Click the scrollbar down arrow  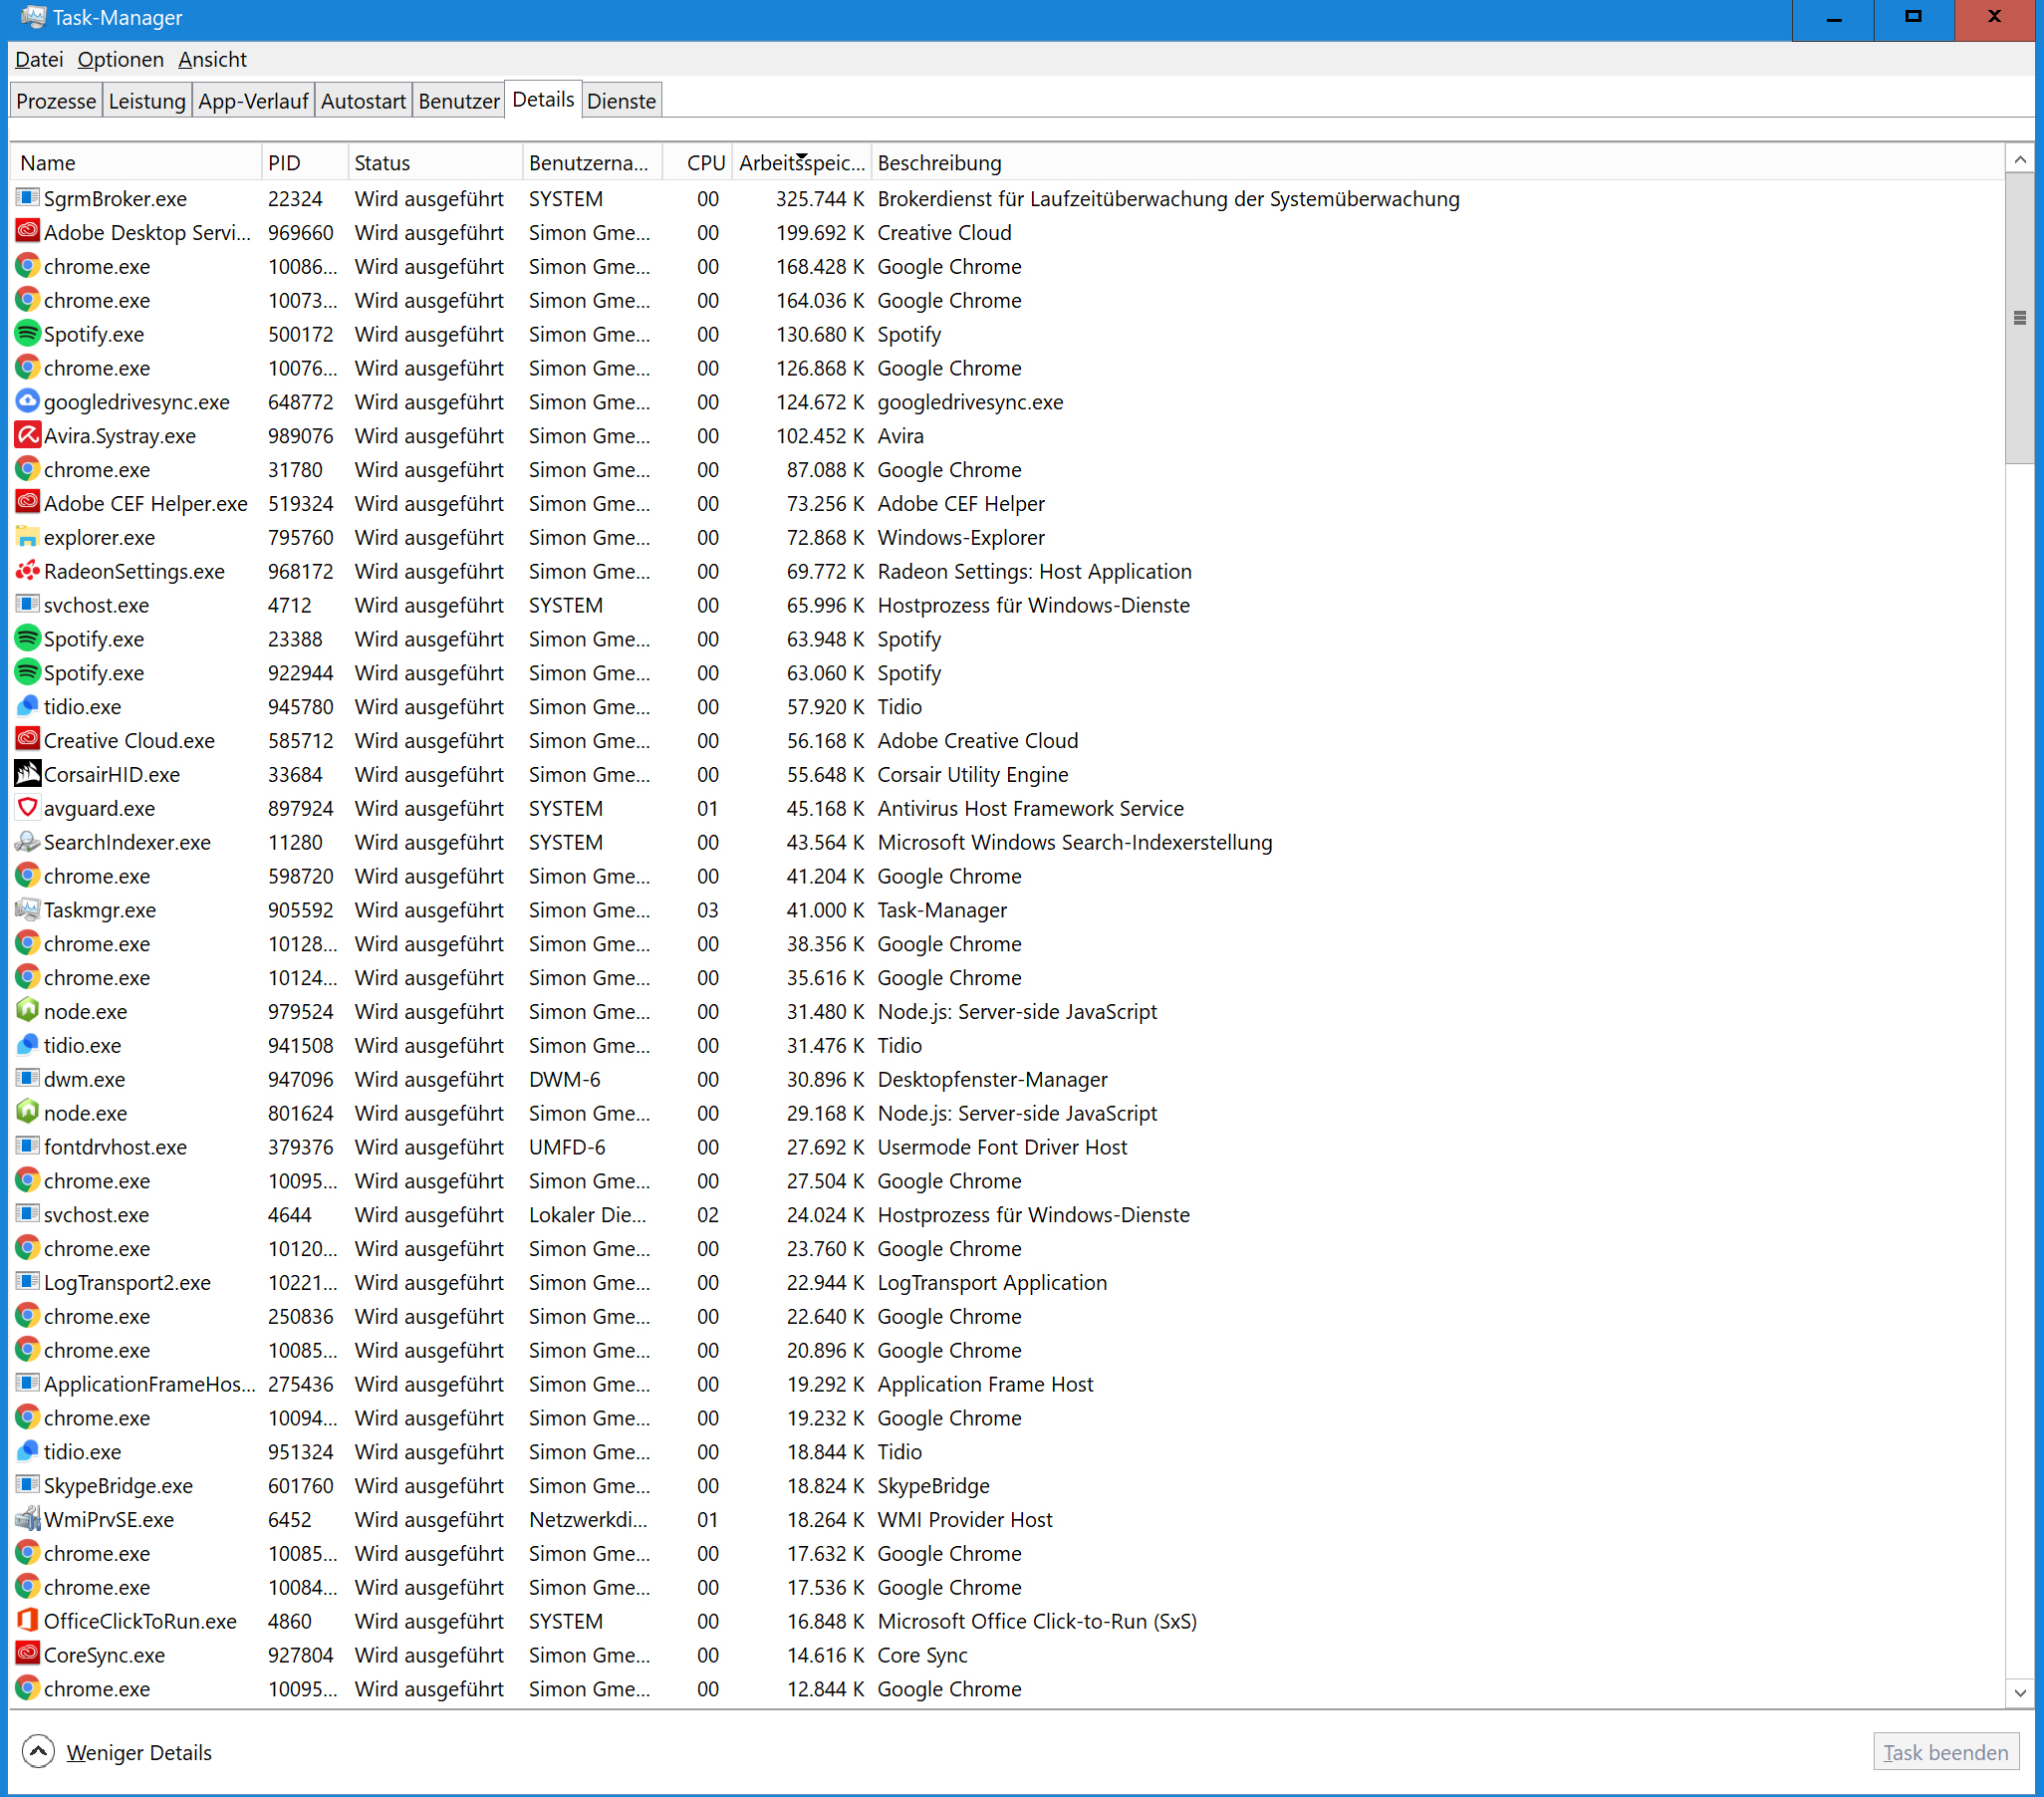[x=2020, y=1693]
